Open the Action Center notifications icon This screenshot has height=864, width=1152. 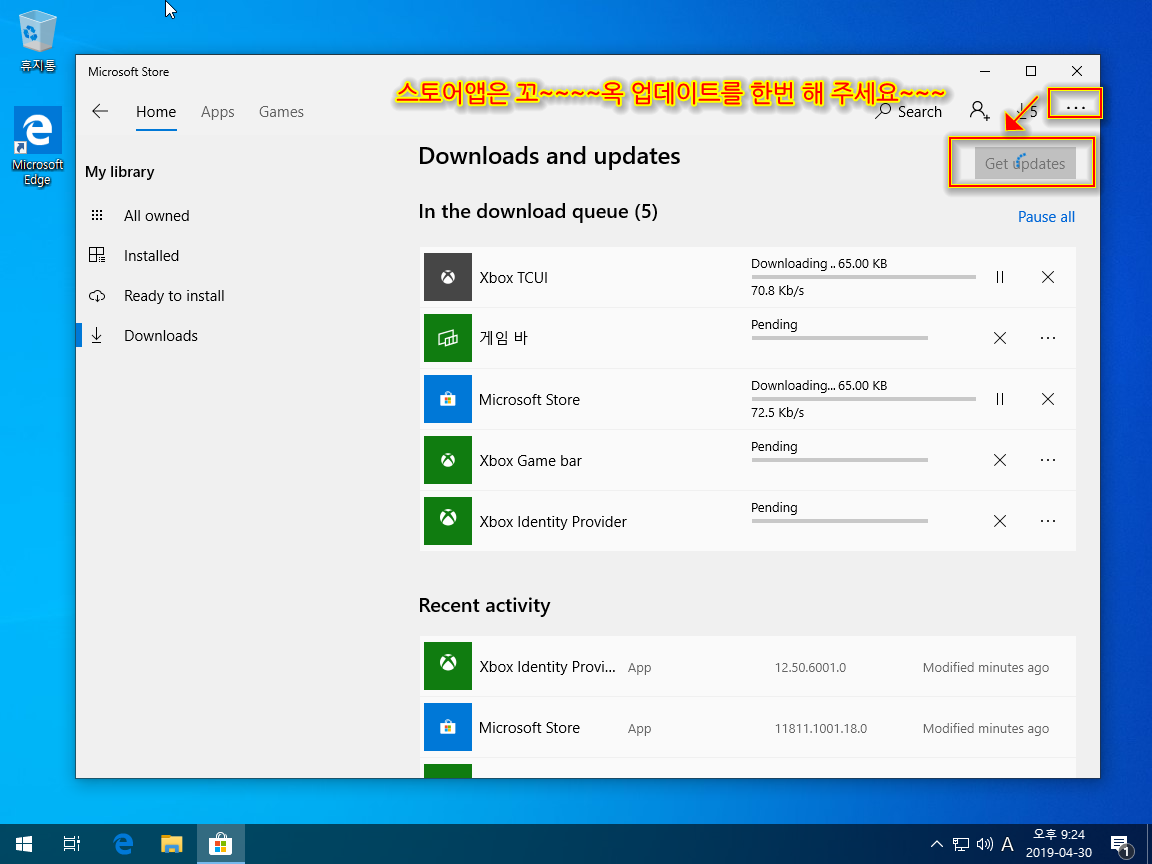click(1120, 845)
